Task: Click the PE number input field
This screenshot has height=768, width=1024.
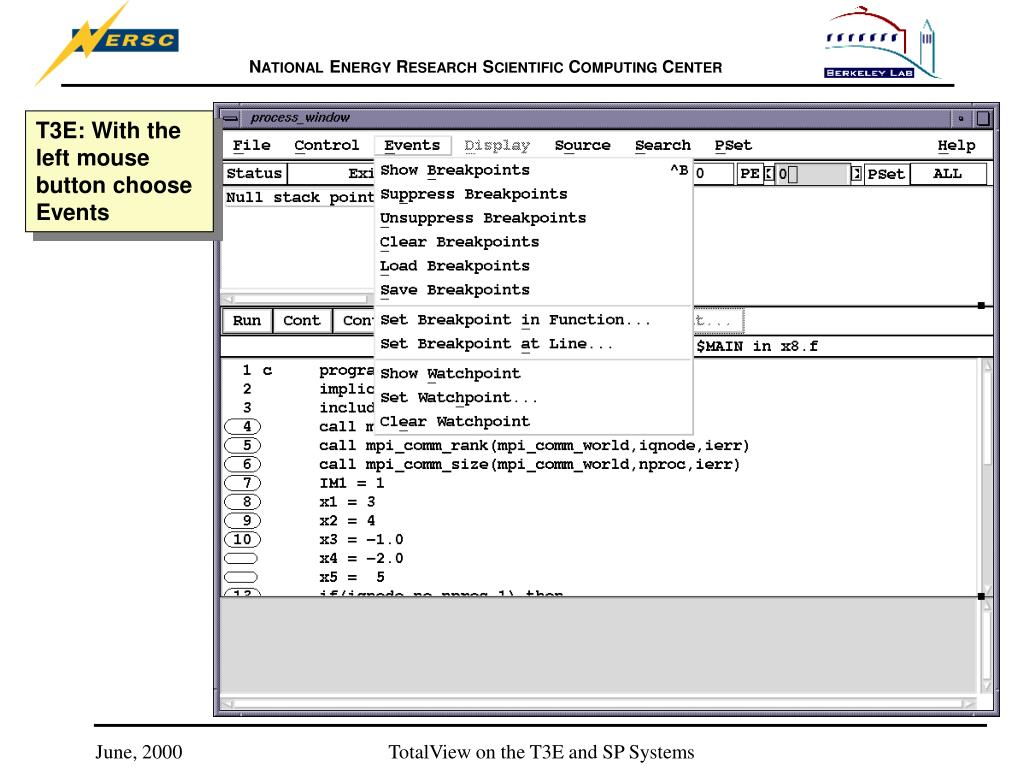Action: click(x=812, y=174)
